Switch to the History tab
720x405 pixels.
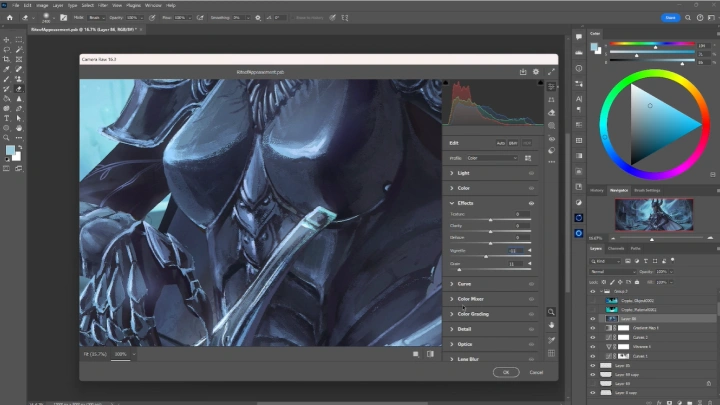[596, 190]
